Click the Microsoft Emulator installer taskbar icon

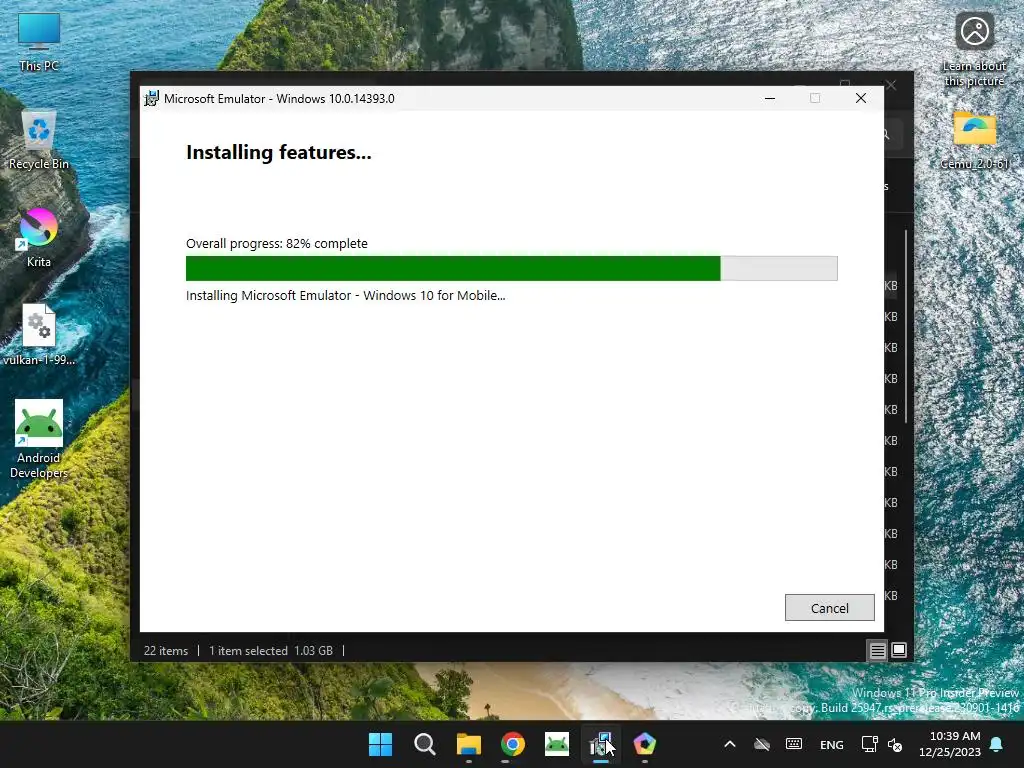[600, 744]
